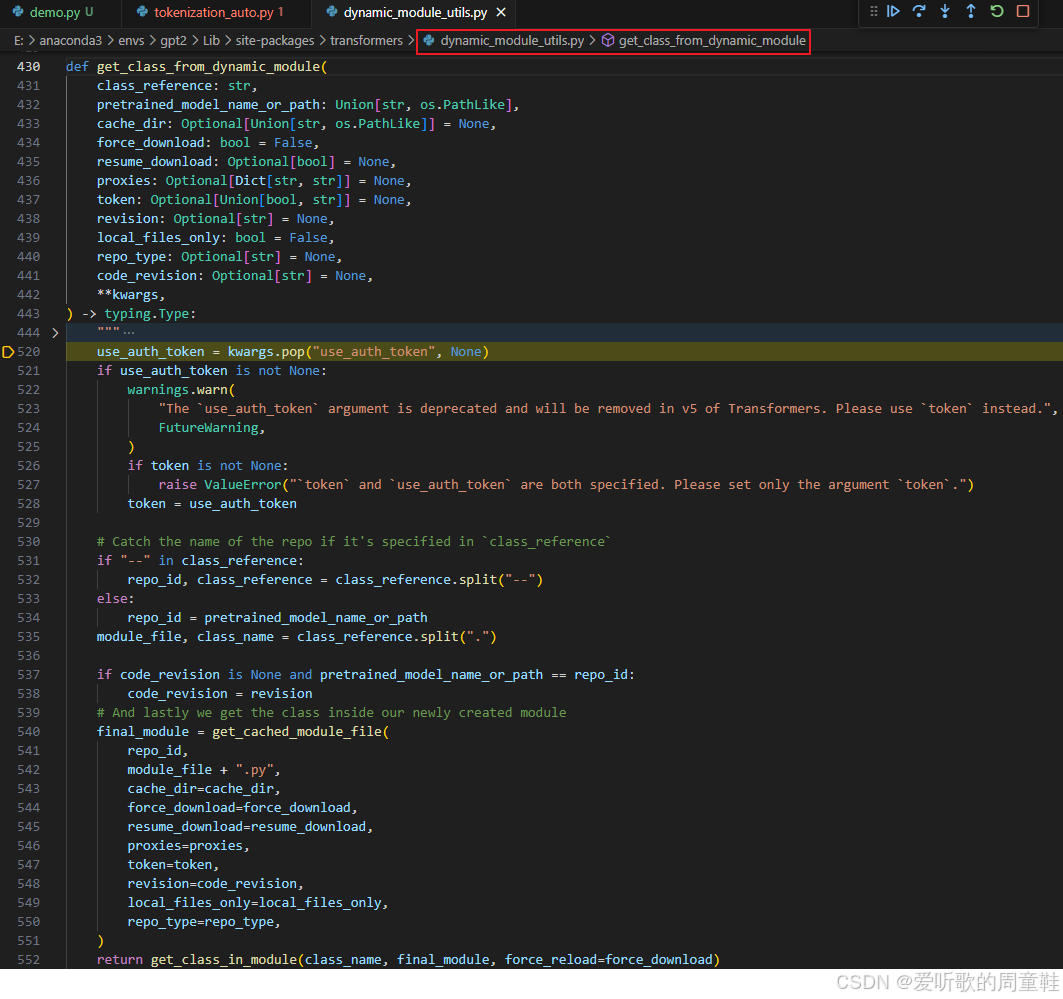The width and height of the screenshot is (1063, 999).
Task: Step over the current line in debug toolbar
Action: (x=919, y=11)
